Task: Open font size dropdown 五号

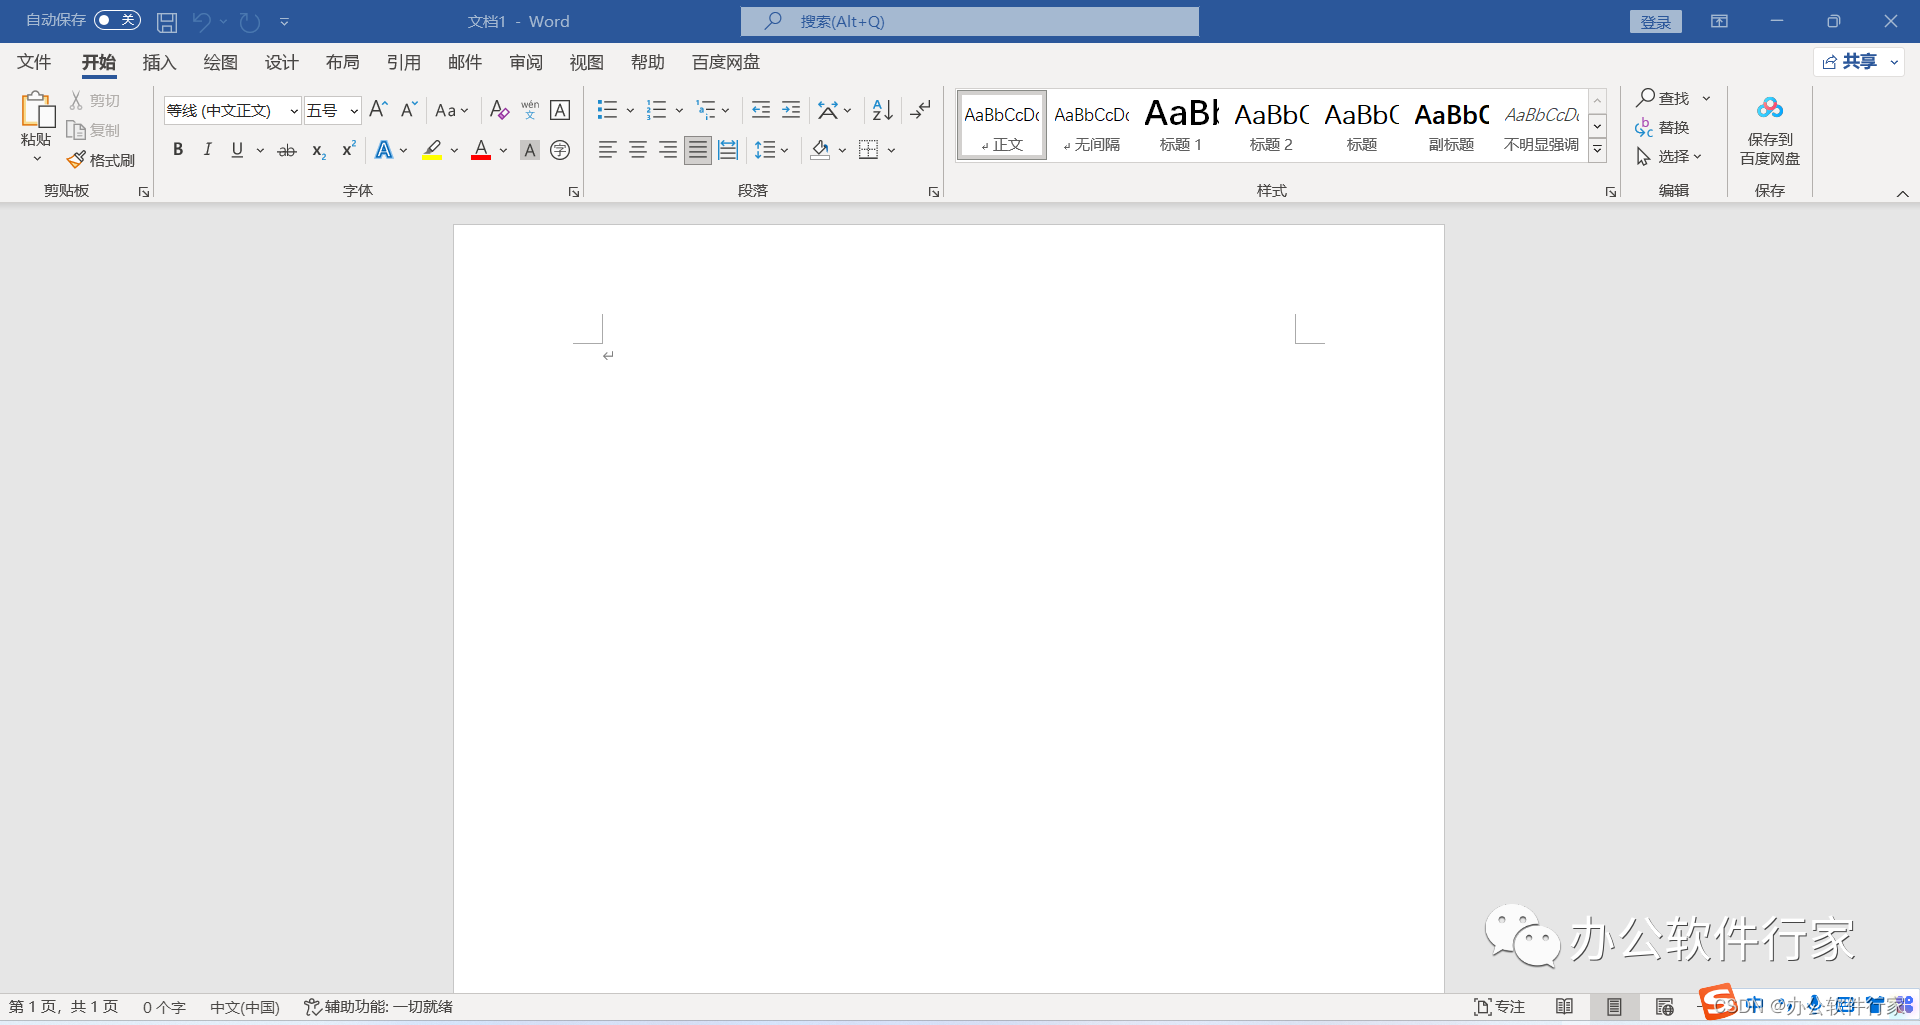Action: click(354, 111)
